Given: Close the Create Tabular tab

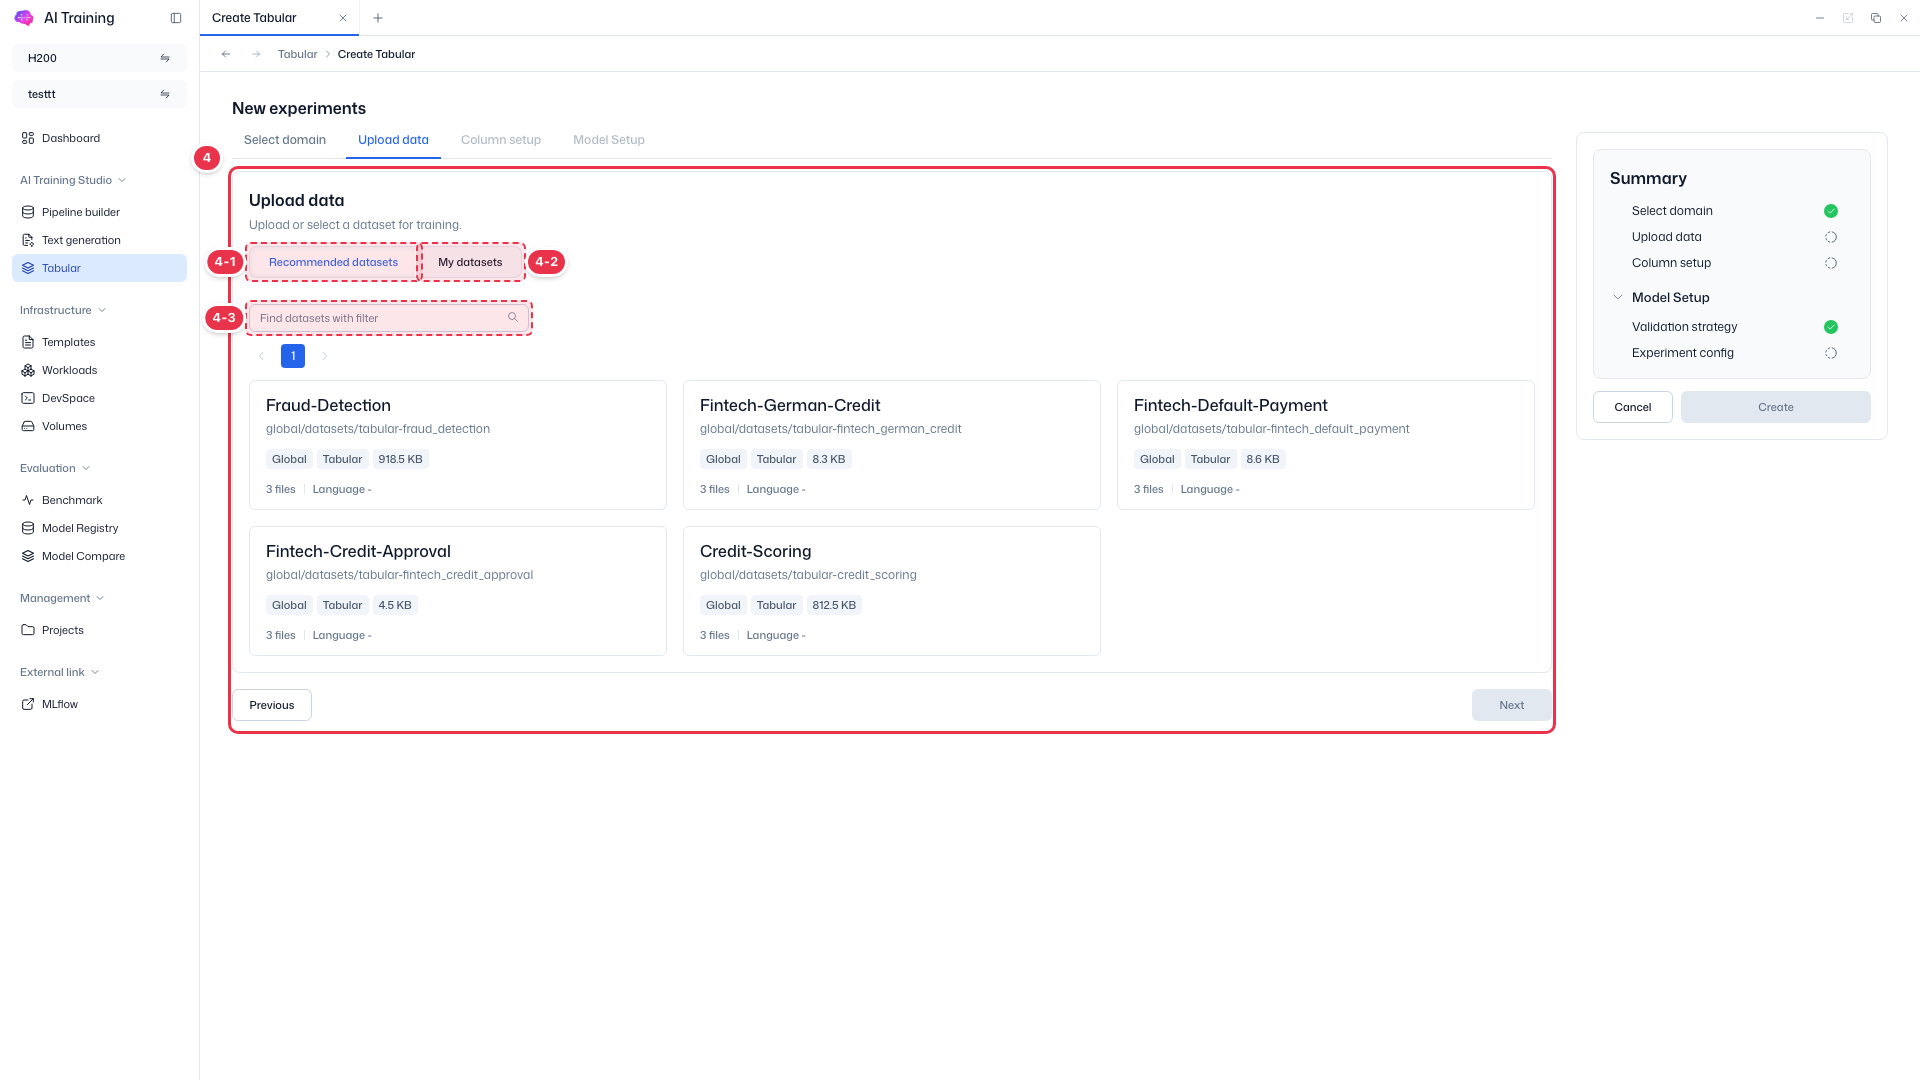Looking at the screenshot, I should 343,18.
